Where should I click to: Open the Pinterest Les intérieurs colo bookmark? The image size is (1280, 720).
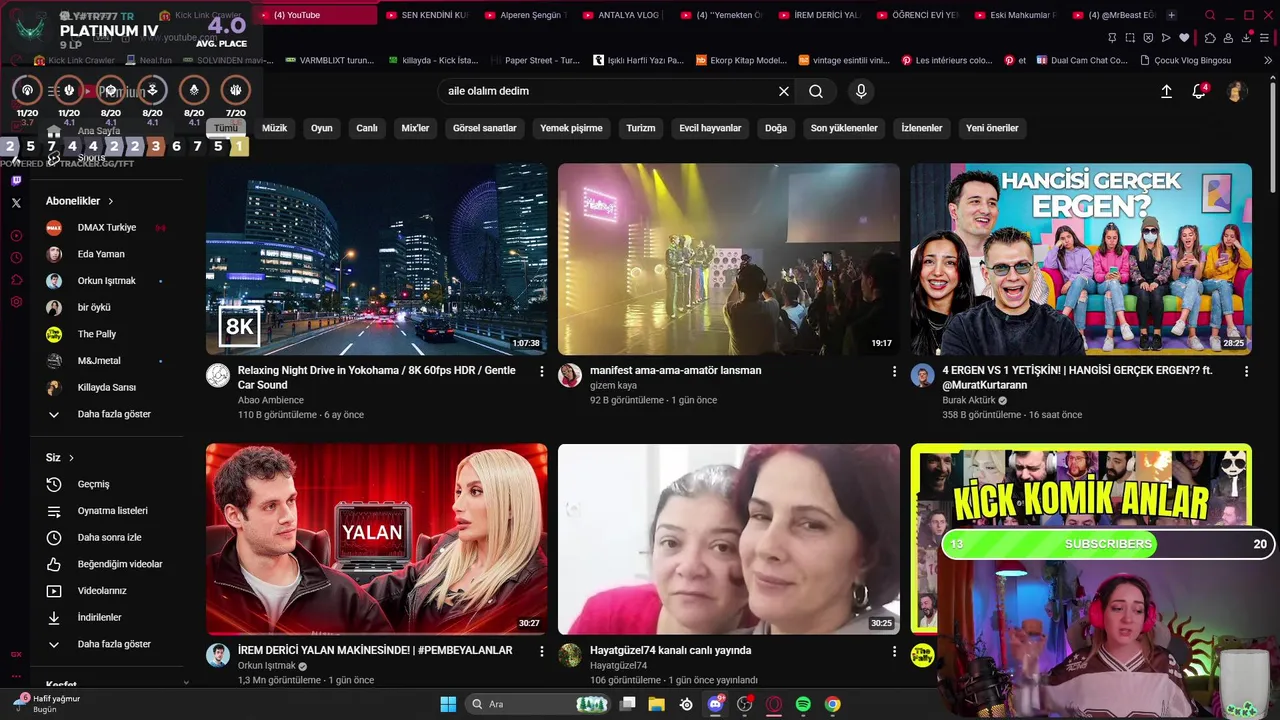click(x=947, y=60)
